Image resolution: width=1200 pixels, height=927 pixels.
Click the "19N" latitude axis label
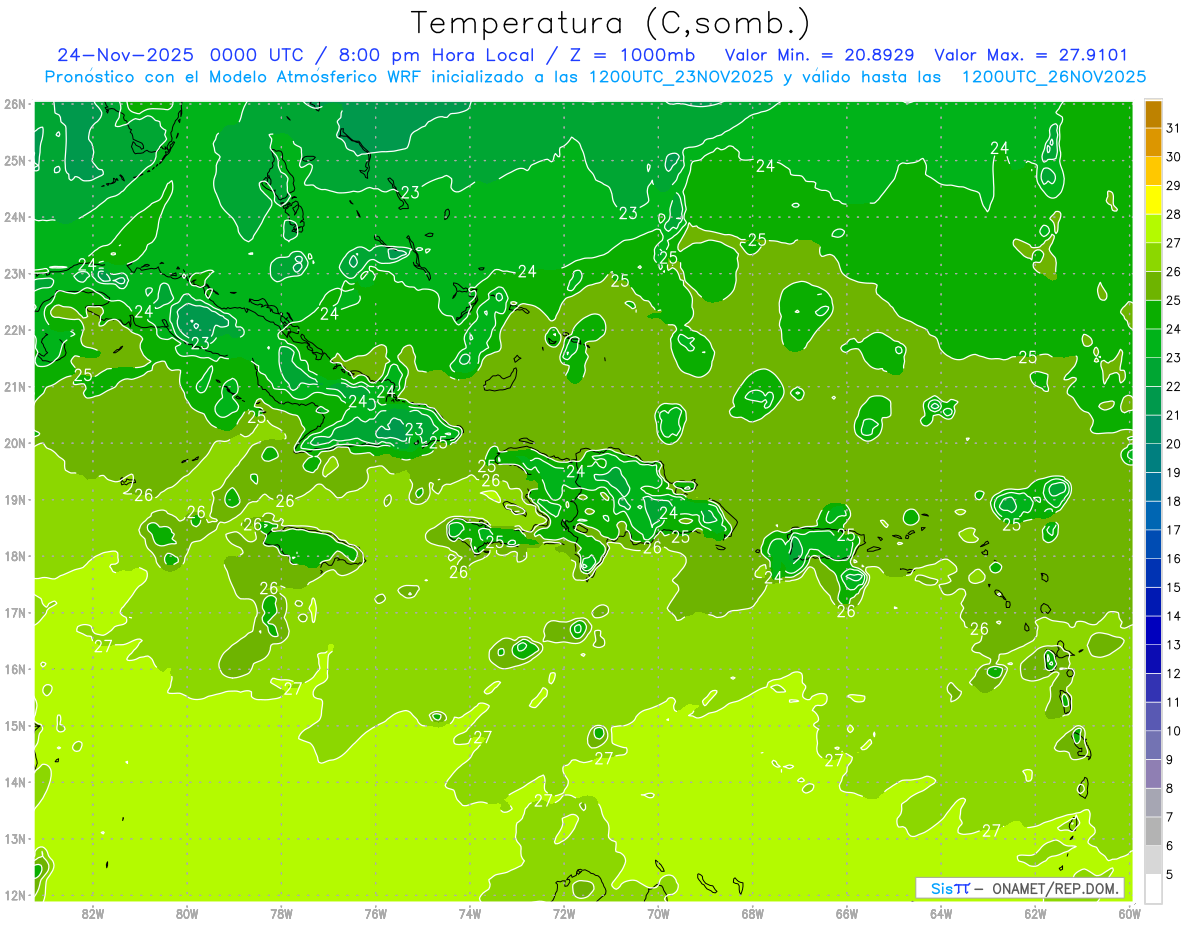pyautogui.click(x=15, y=500)
